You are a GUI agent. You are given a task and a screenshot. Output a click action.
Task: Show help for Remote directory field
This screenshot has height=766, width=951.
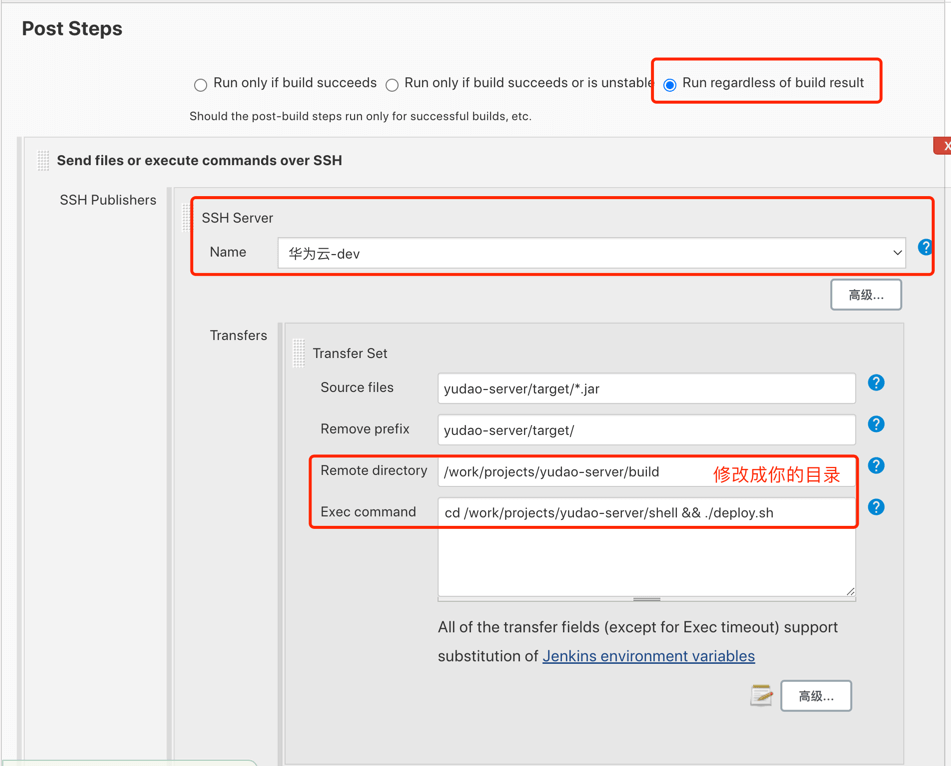(876, 466)
